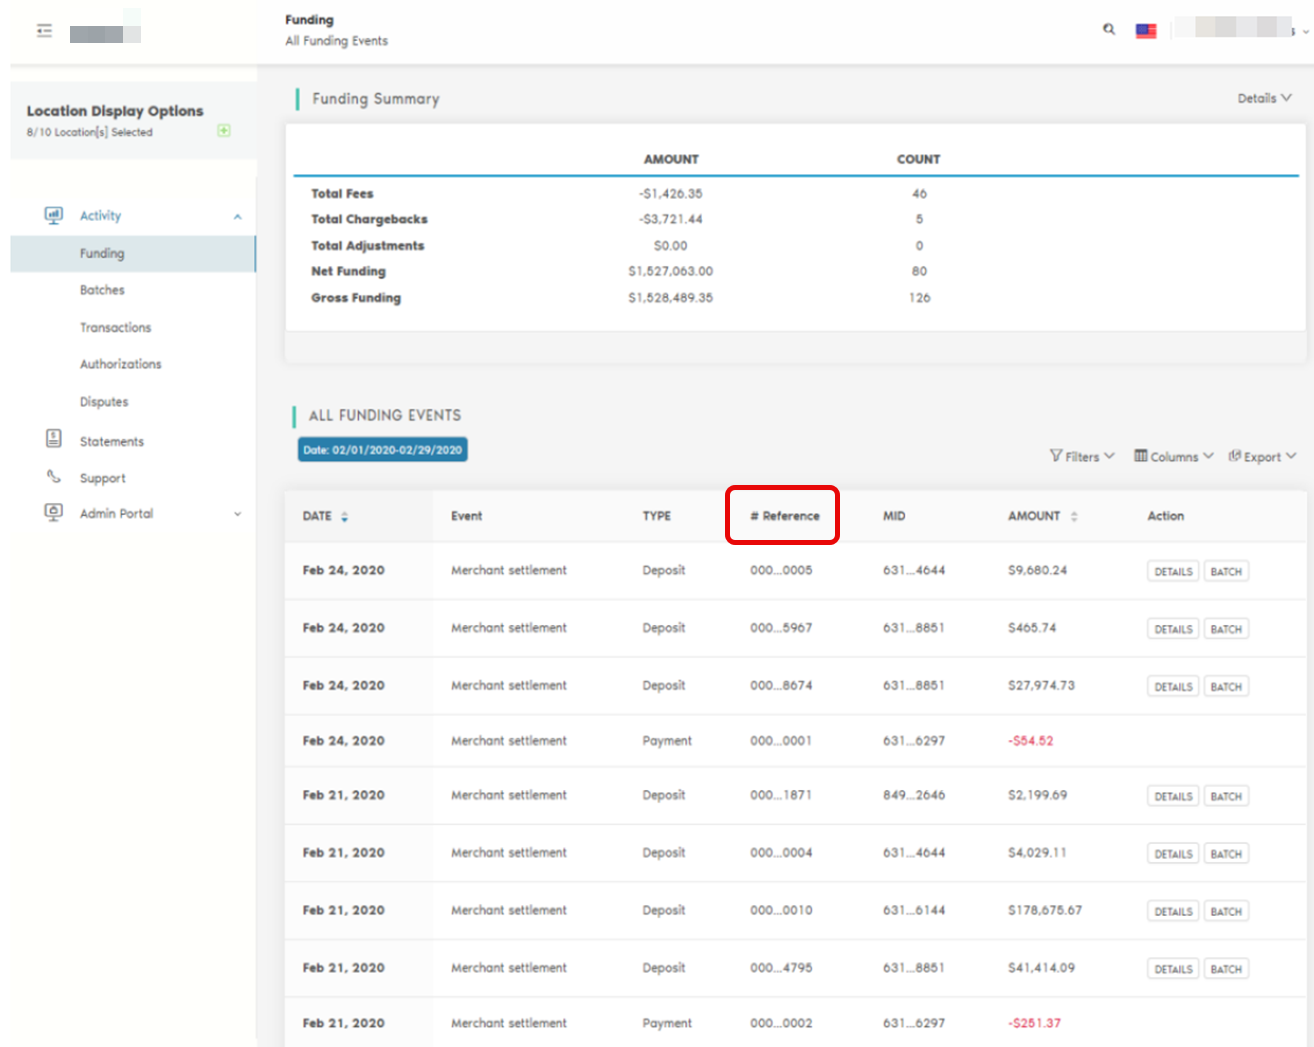Expand the Admin Portal chevron
The width and height of the screenshot is (1314, 1047).
pos(237,514)
